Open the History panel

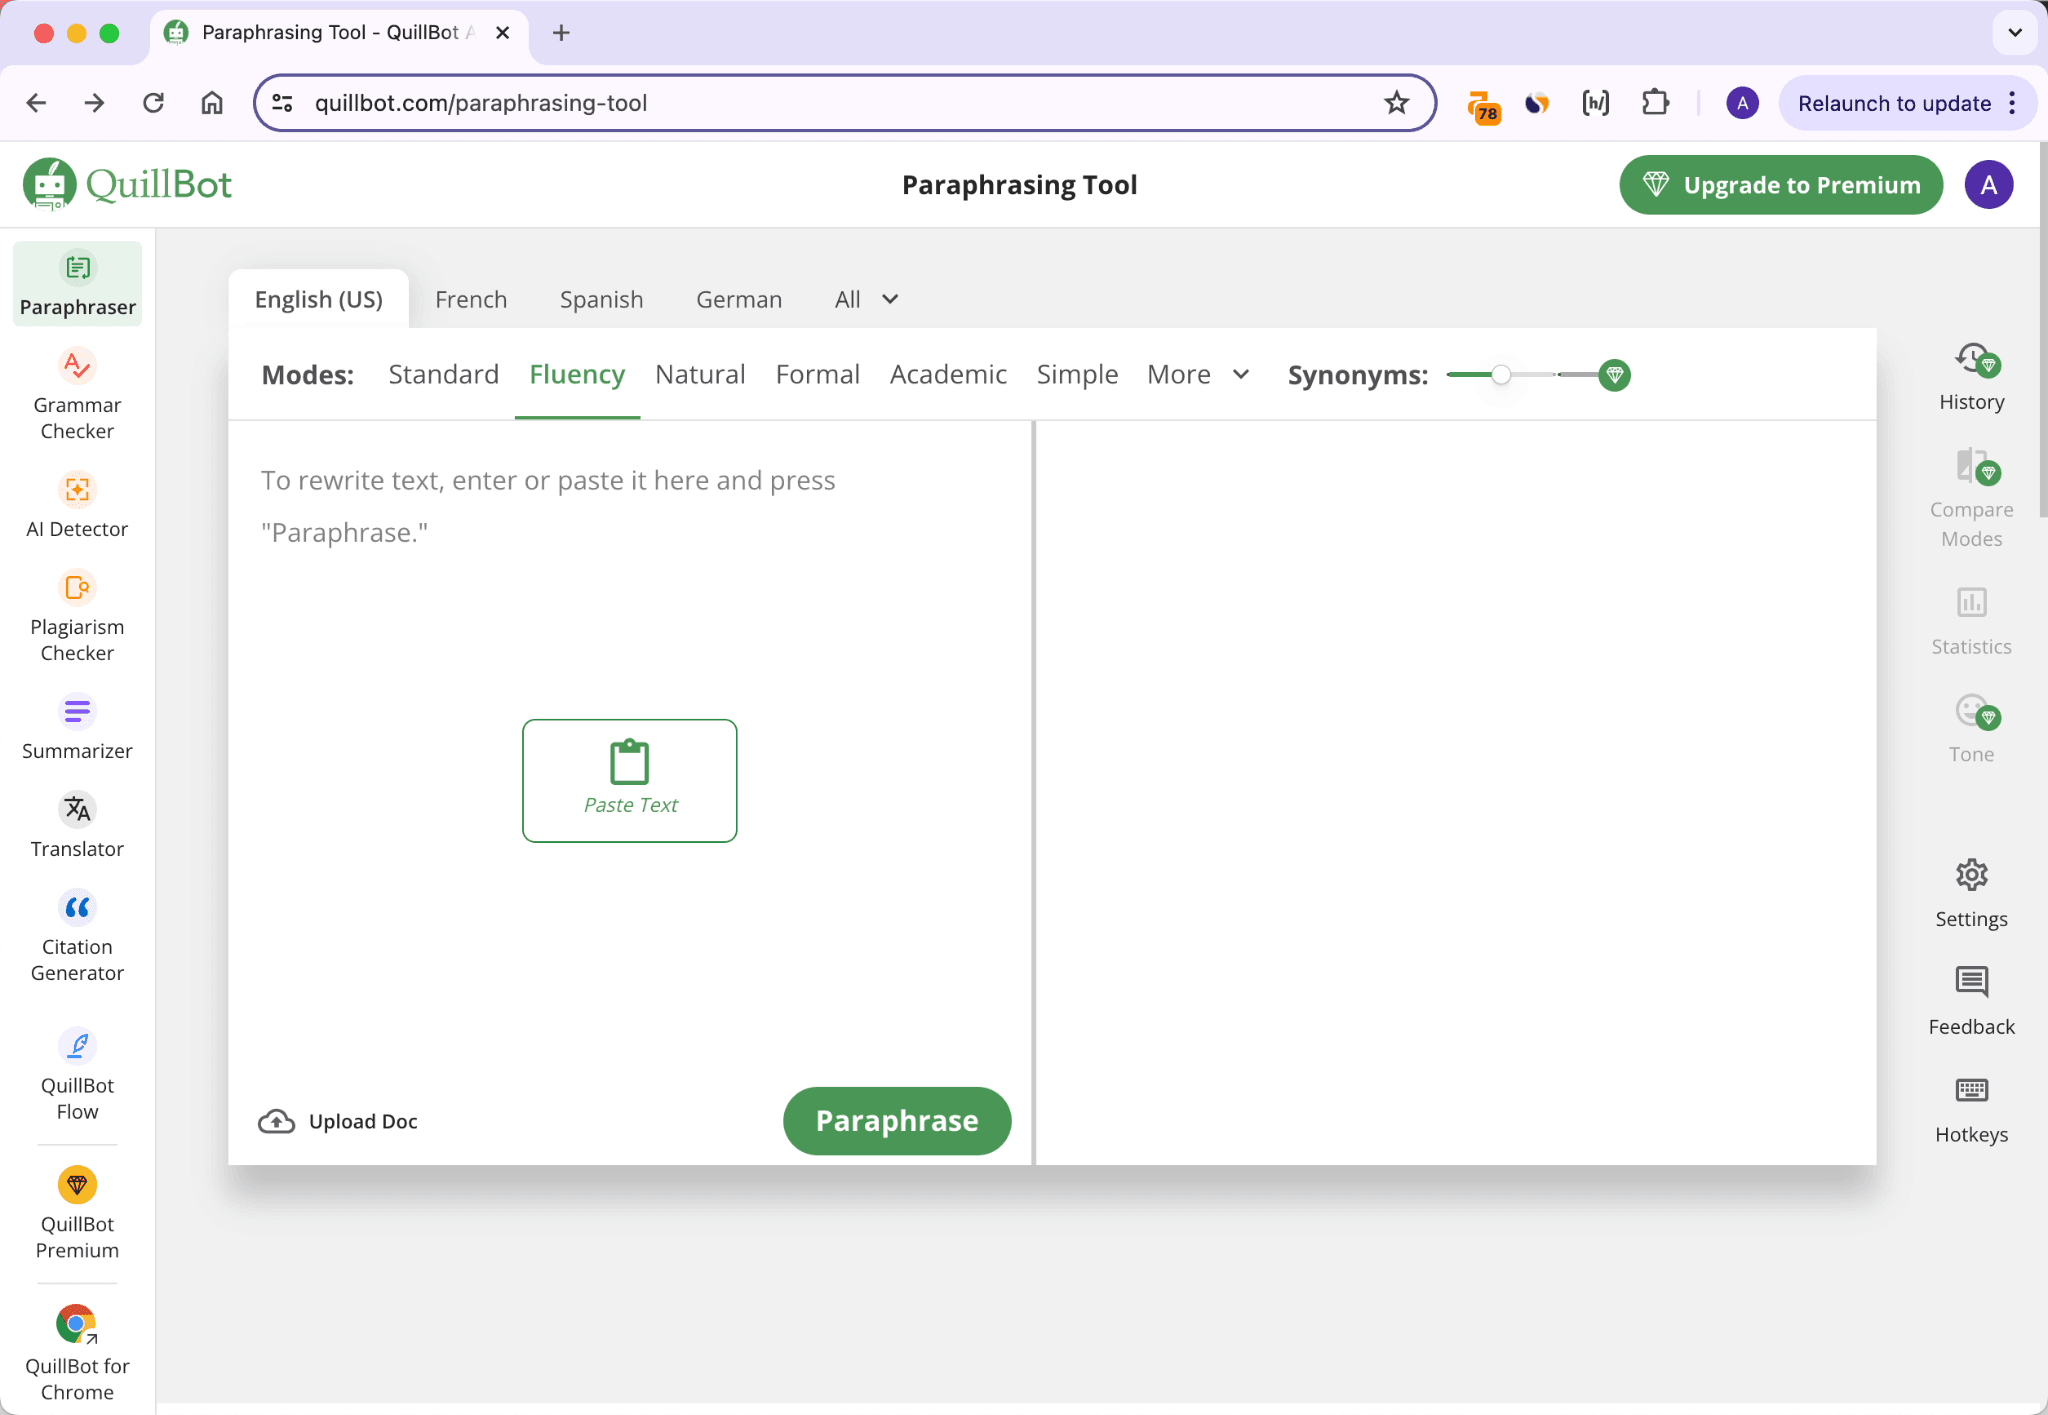point(1971,377)
